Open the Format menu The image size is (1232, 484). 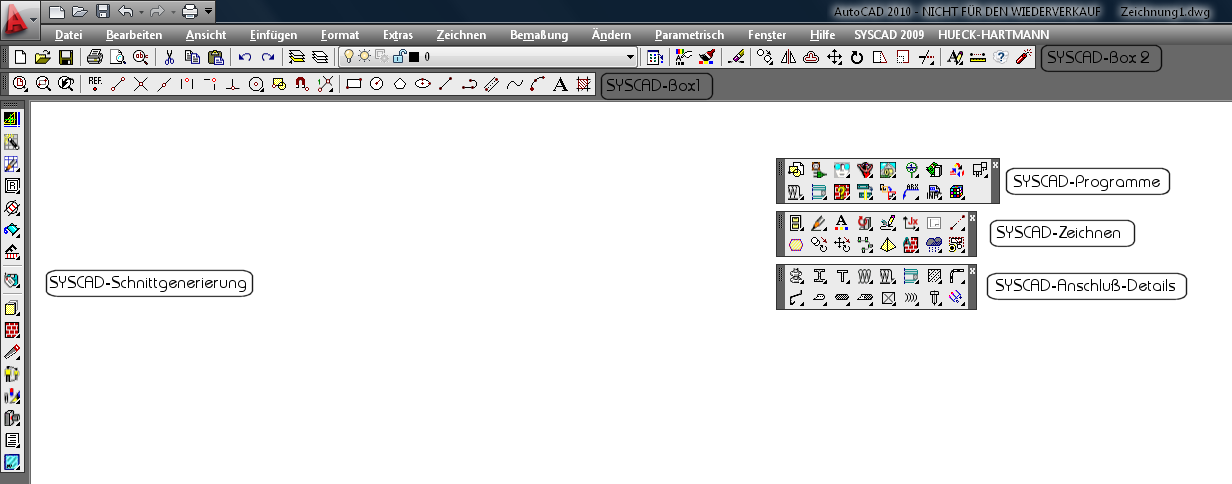click(x=340, y=34)
